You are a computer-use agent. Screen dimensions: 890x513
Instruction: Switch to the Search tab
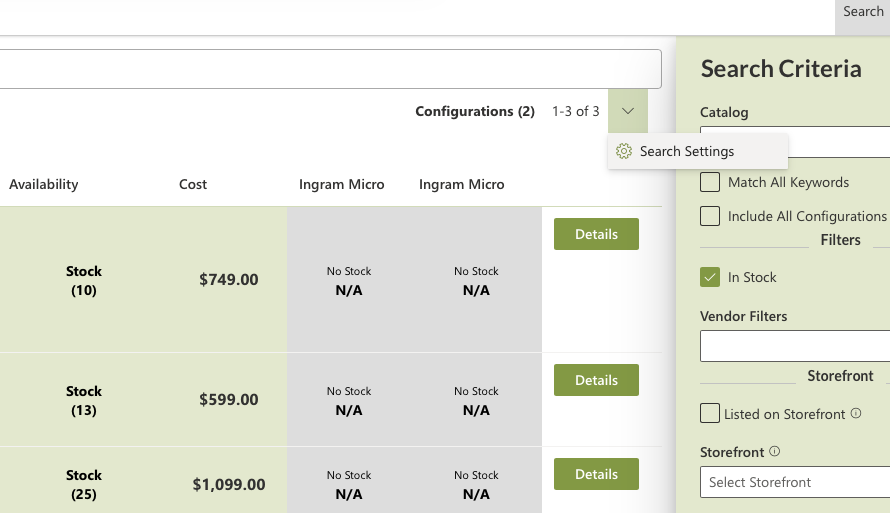[862, 12]
